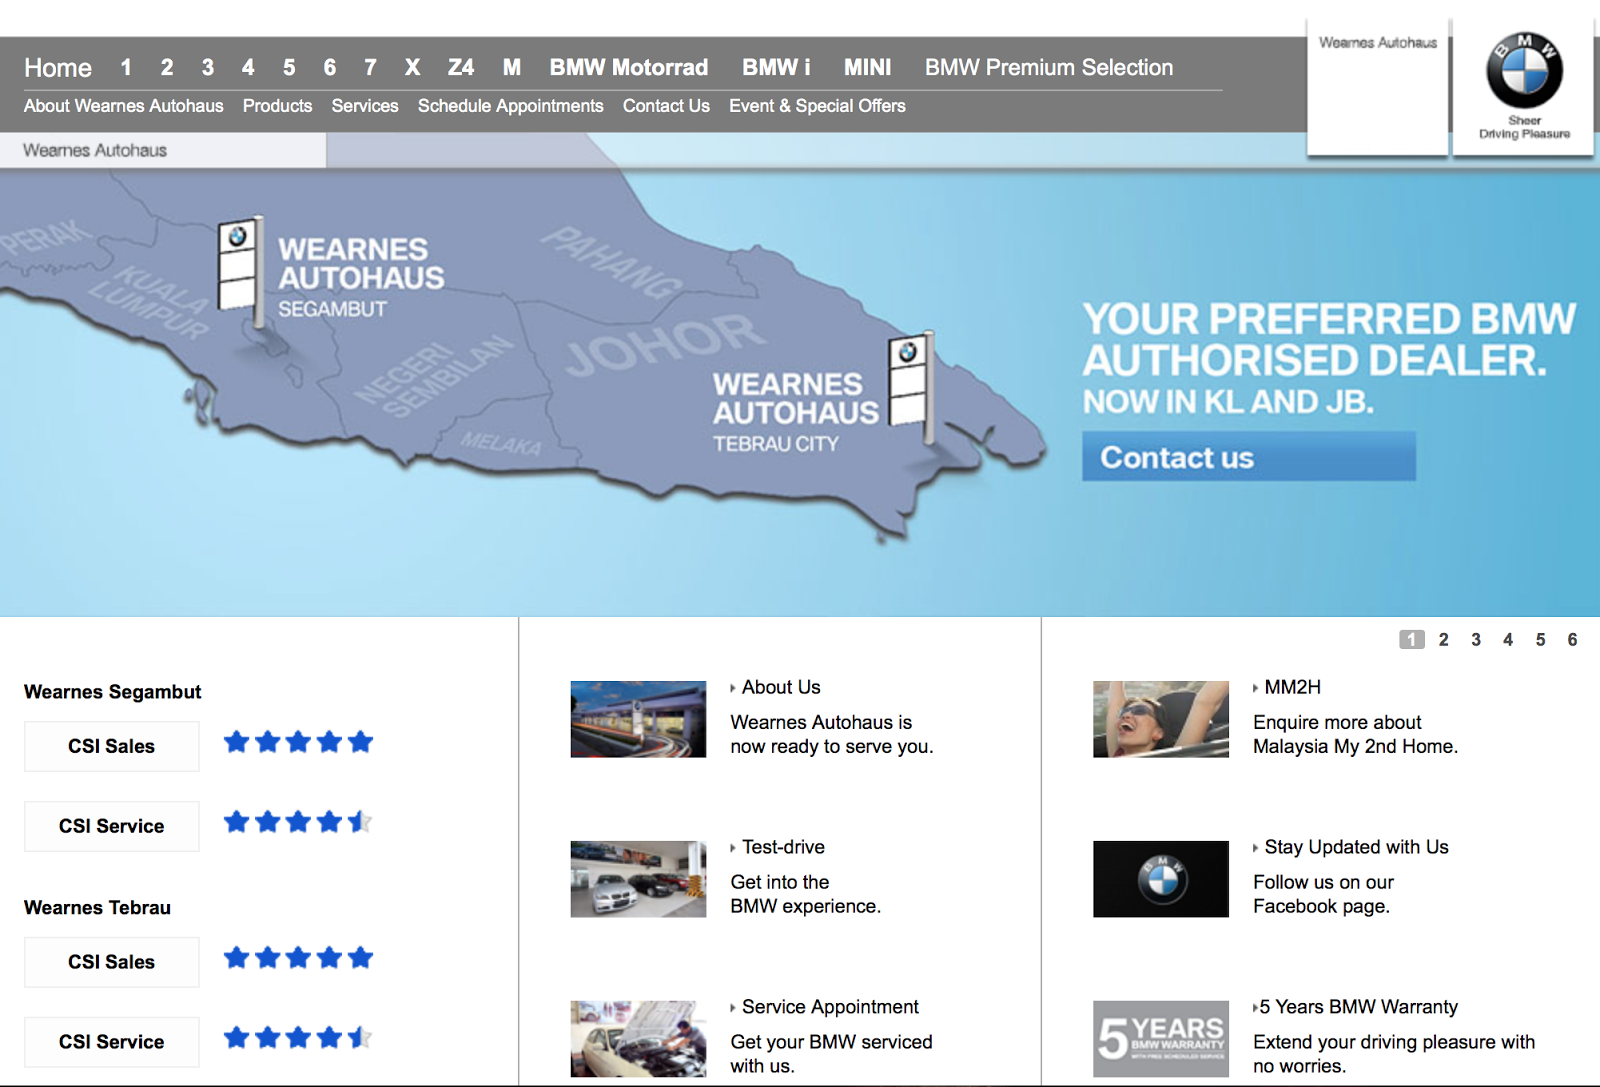Open the Z4 menu item
The width and height of the screenshot is (1600, 1087).
coord(461,67)
